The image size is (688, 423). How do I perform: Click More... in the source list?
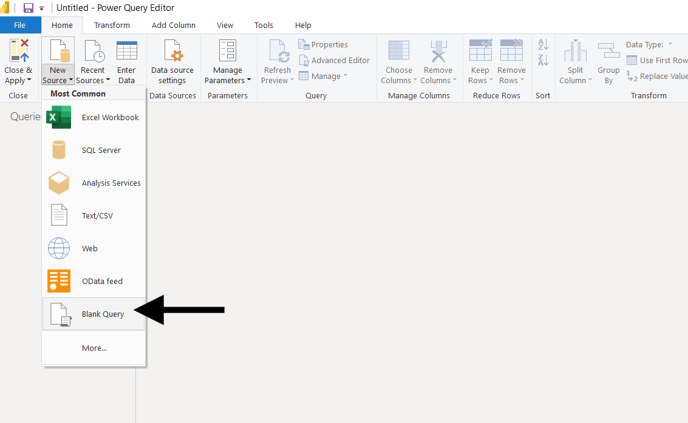pyautogui.click(x=94, y=348)
